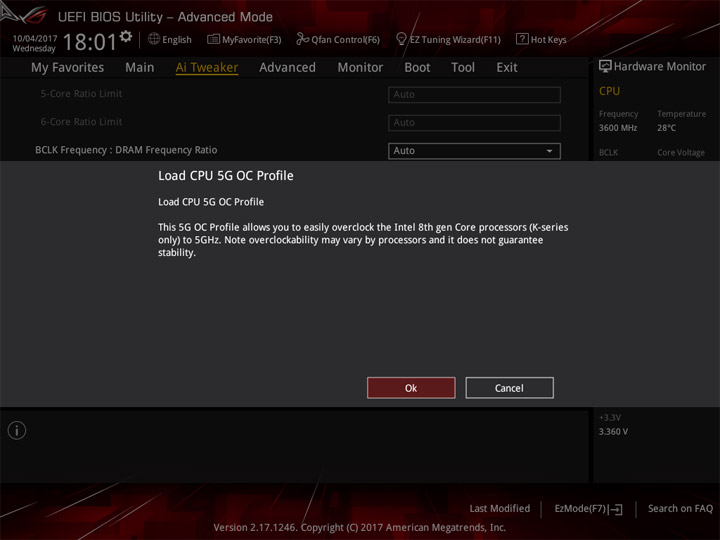Click the 3.360 V voltage value
Screen dimensions: 720x540
[x=613, y=432]
